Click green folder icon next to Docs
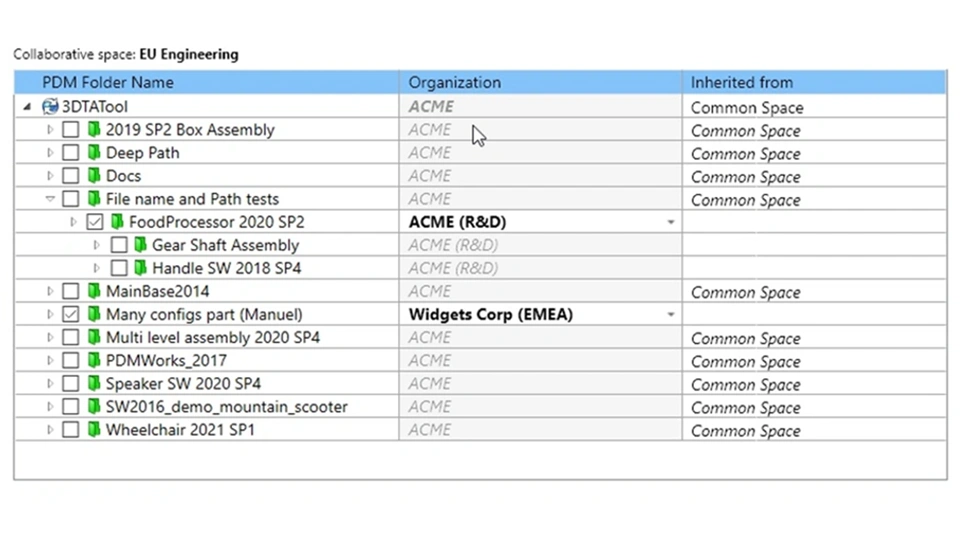 tap(94, 176)
